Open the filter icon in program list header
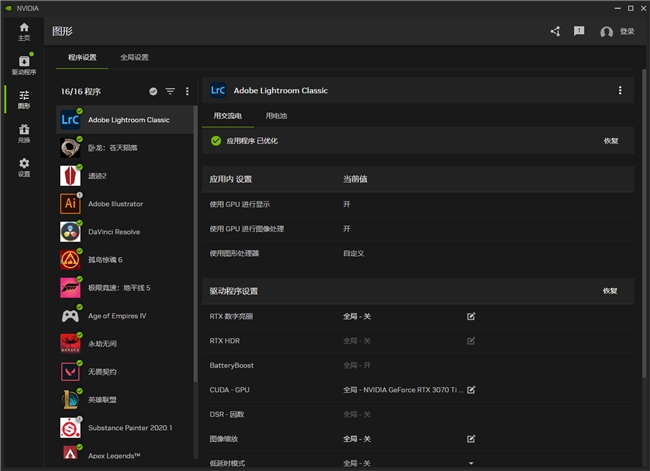650x471 pixels. pos(170,91)
